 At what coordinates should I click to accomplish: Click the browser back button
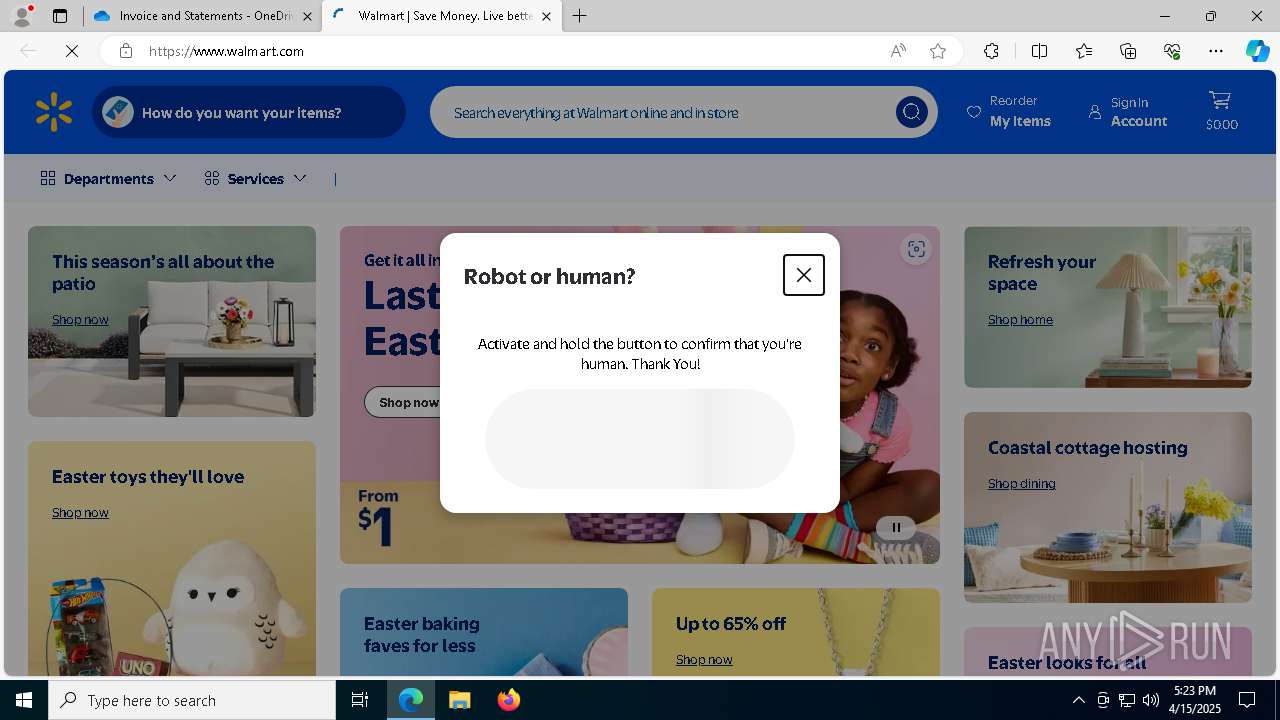click(x=28, y=51)
